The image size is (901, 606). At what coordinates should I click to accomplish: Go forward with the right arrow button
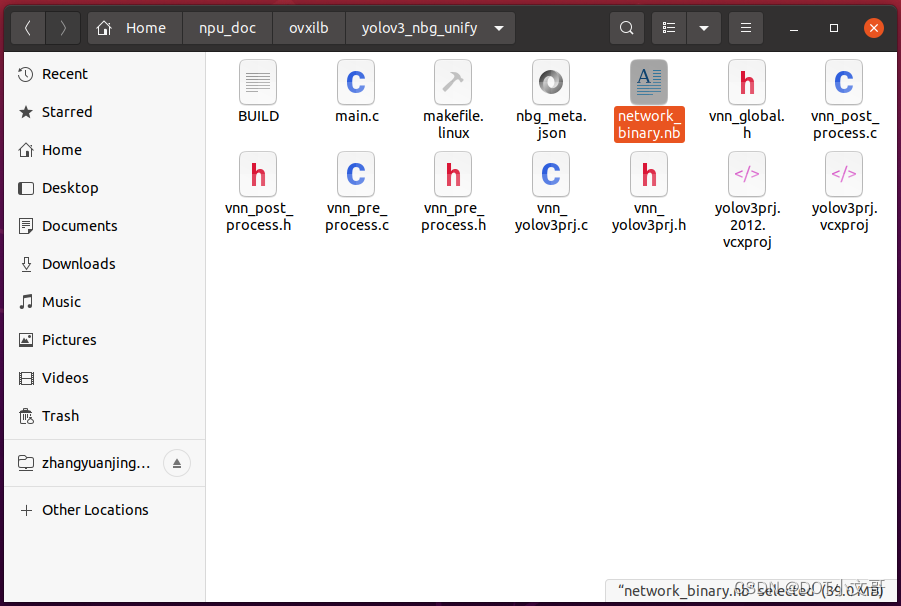[x=63, y=28]
